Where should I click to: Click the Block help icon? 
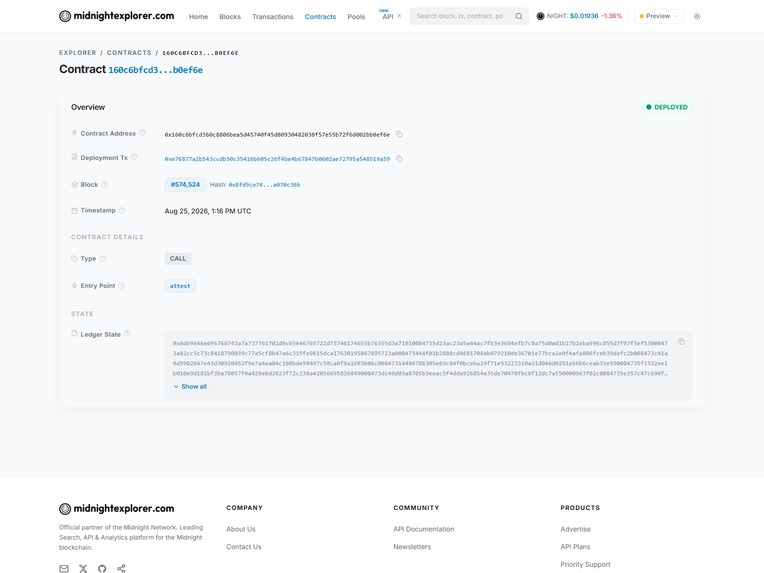104,185
